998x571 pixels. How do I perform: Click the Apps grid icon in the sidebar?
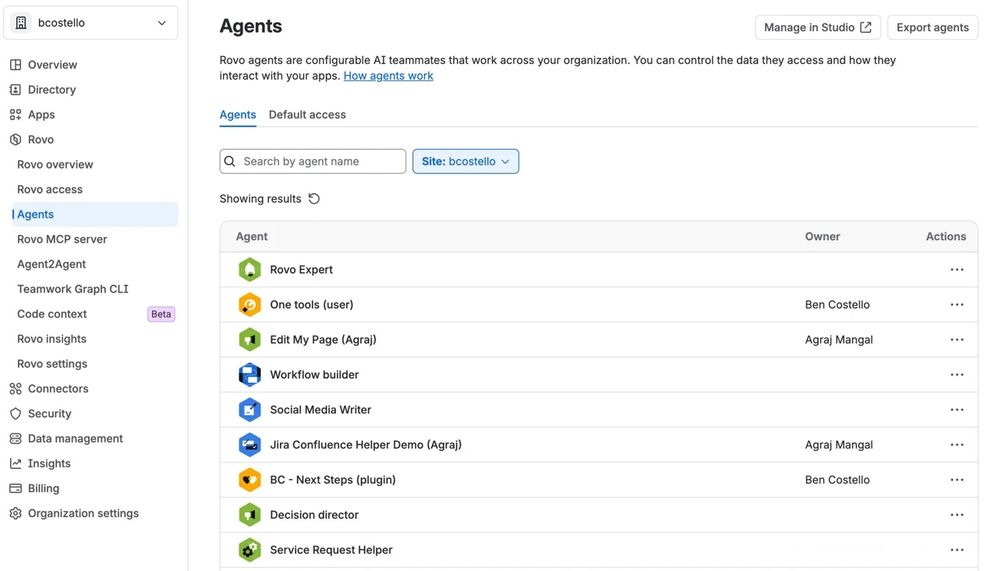(15, 115)
